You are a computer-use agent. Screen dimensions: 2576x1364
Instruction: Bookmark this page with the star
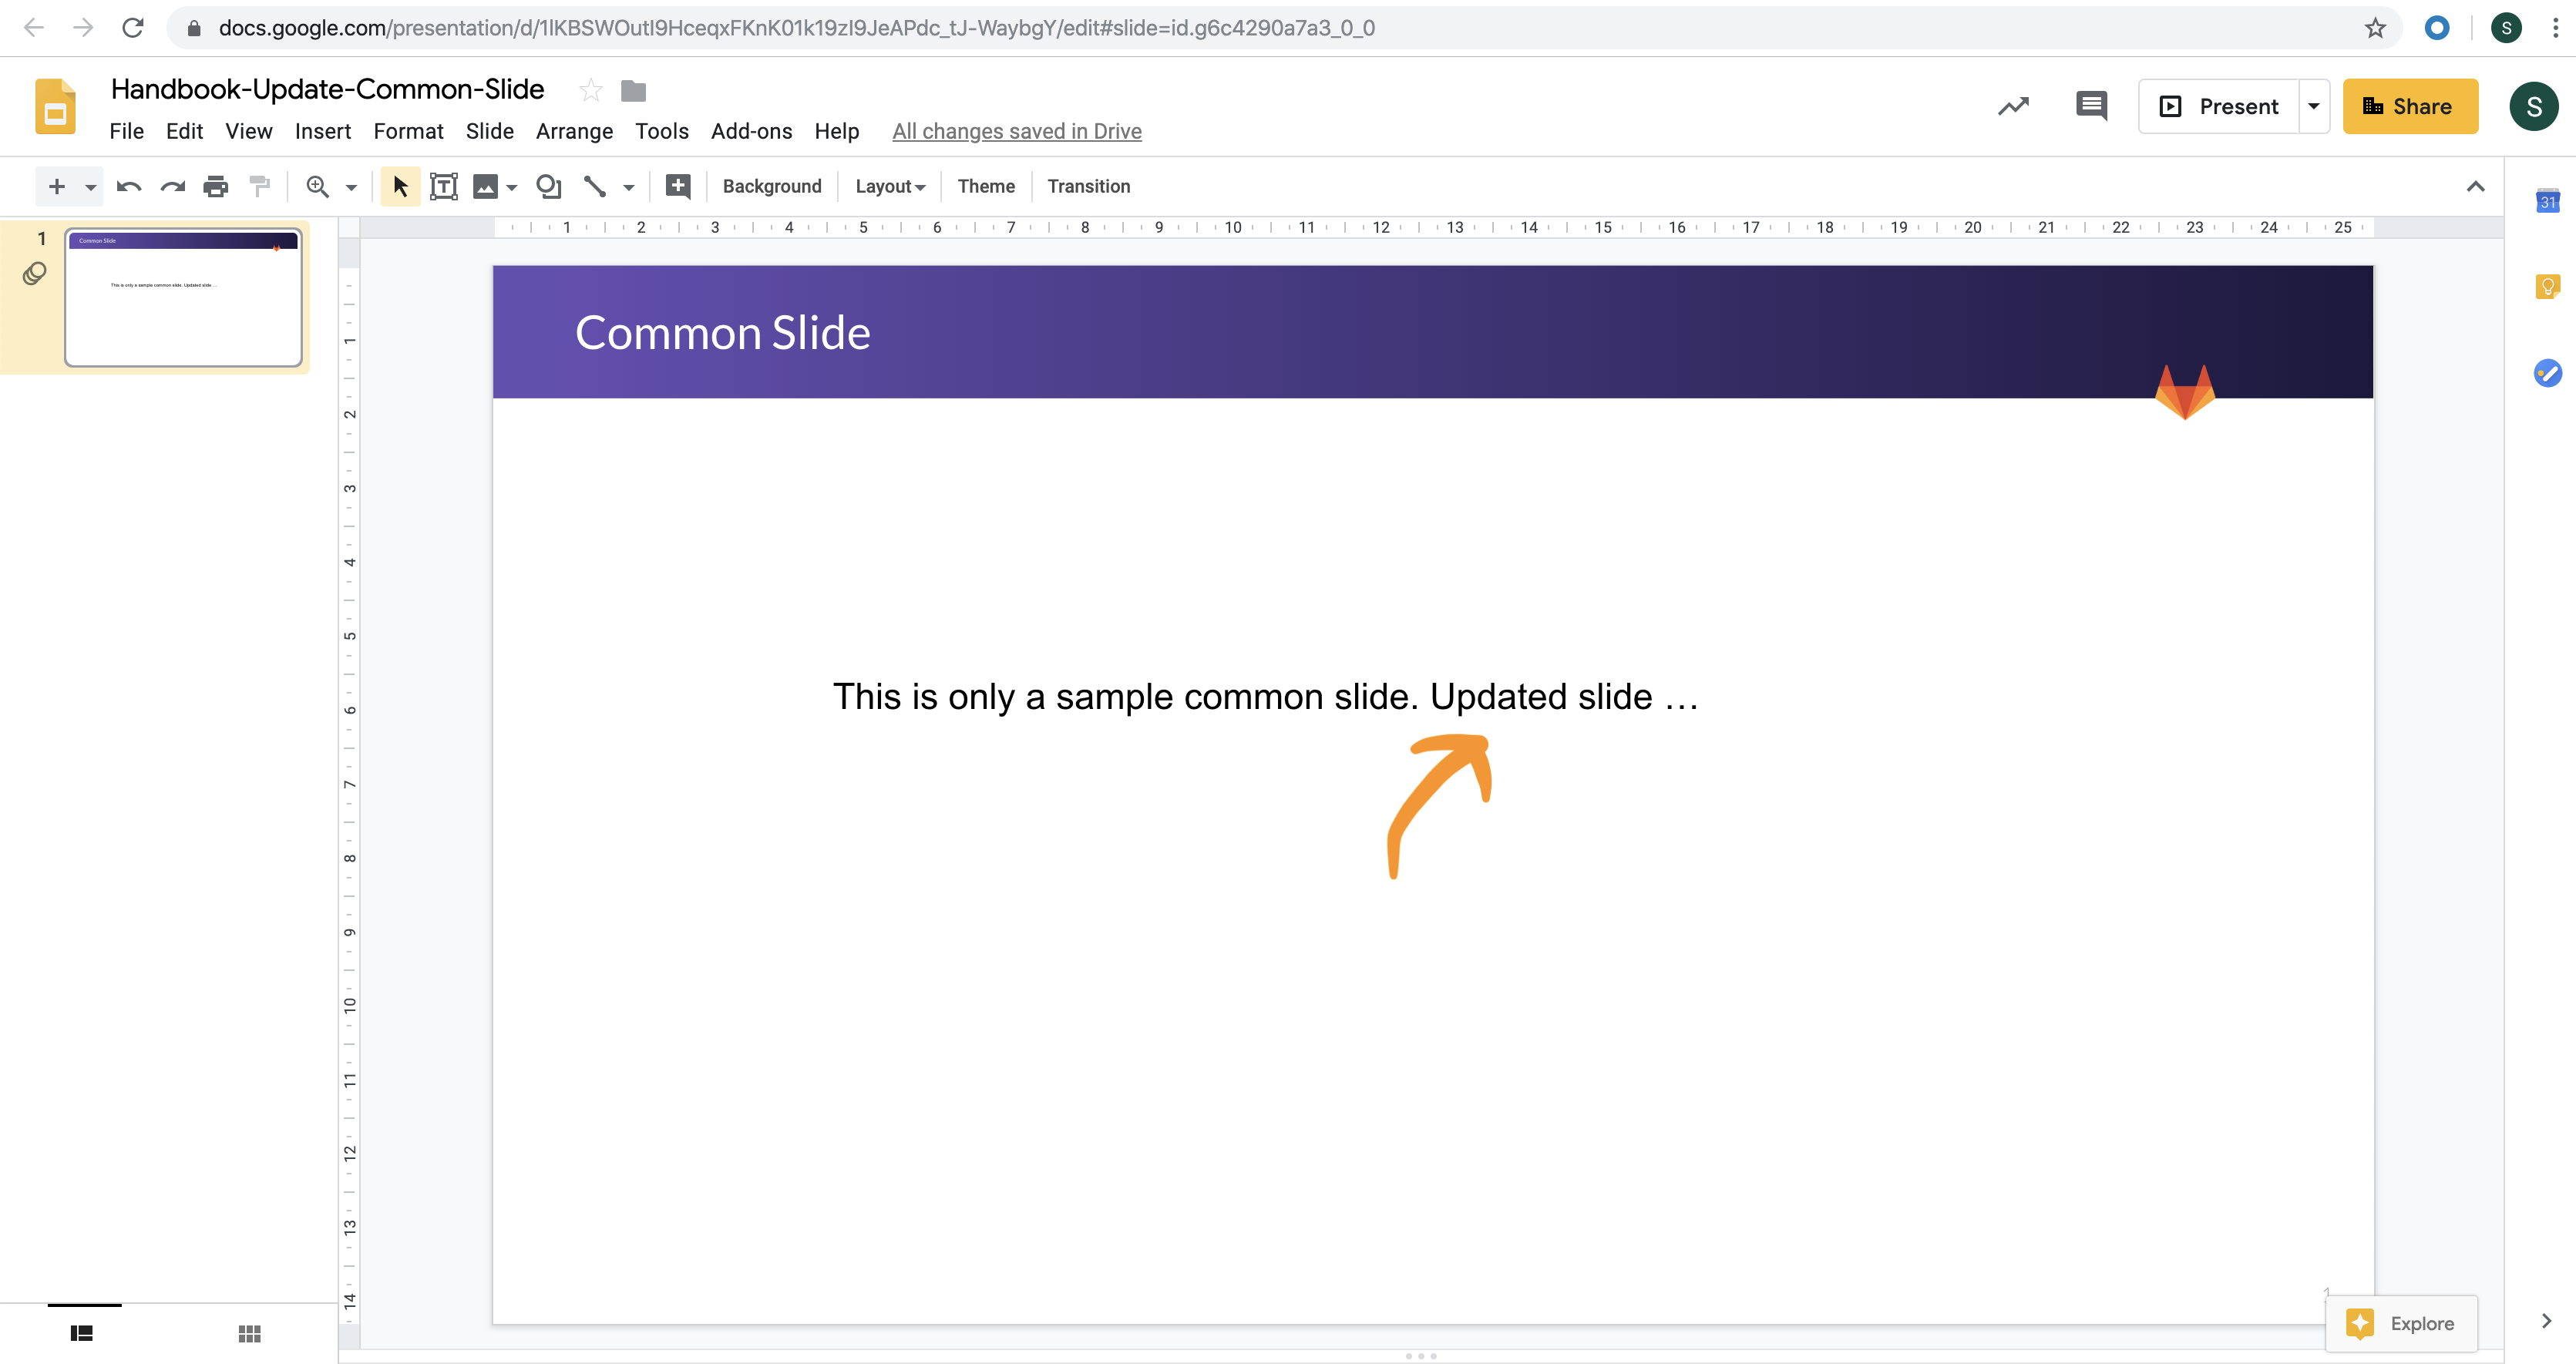[x=2375, y=28]
